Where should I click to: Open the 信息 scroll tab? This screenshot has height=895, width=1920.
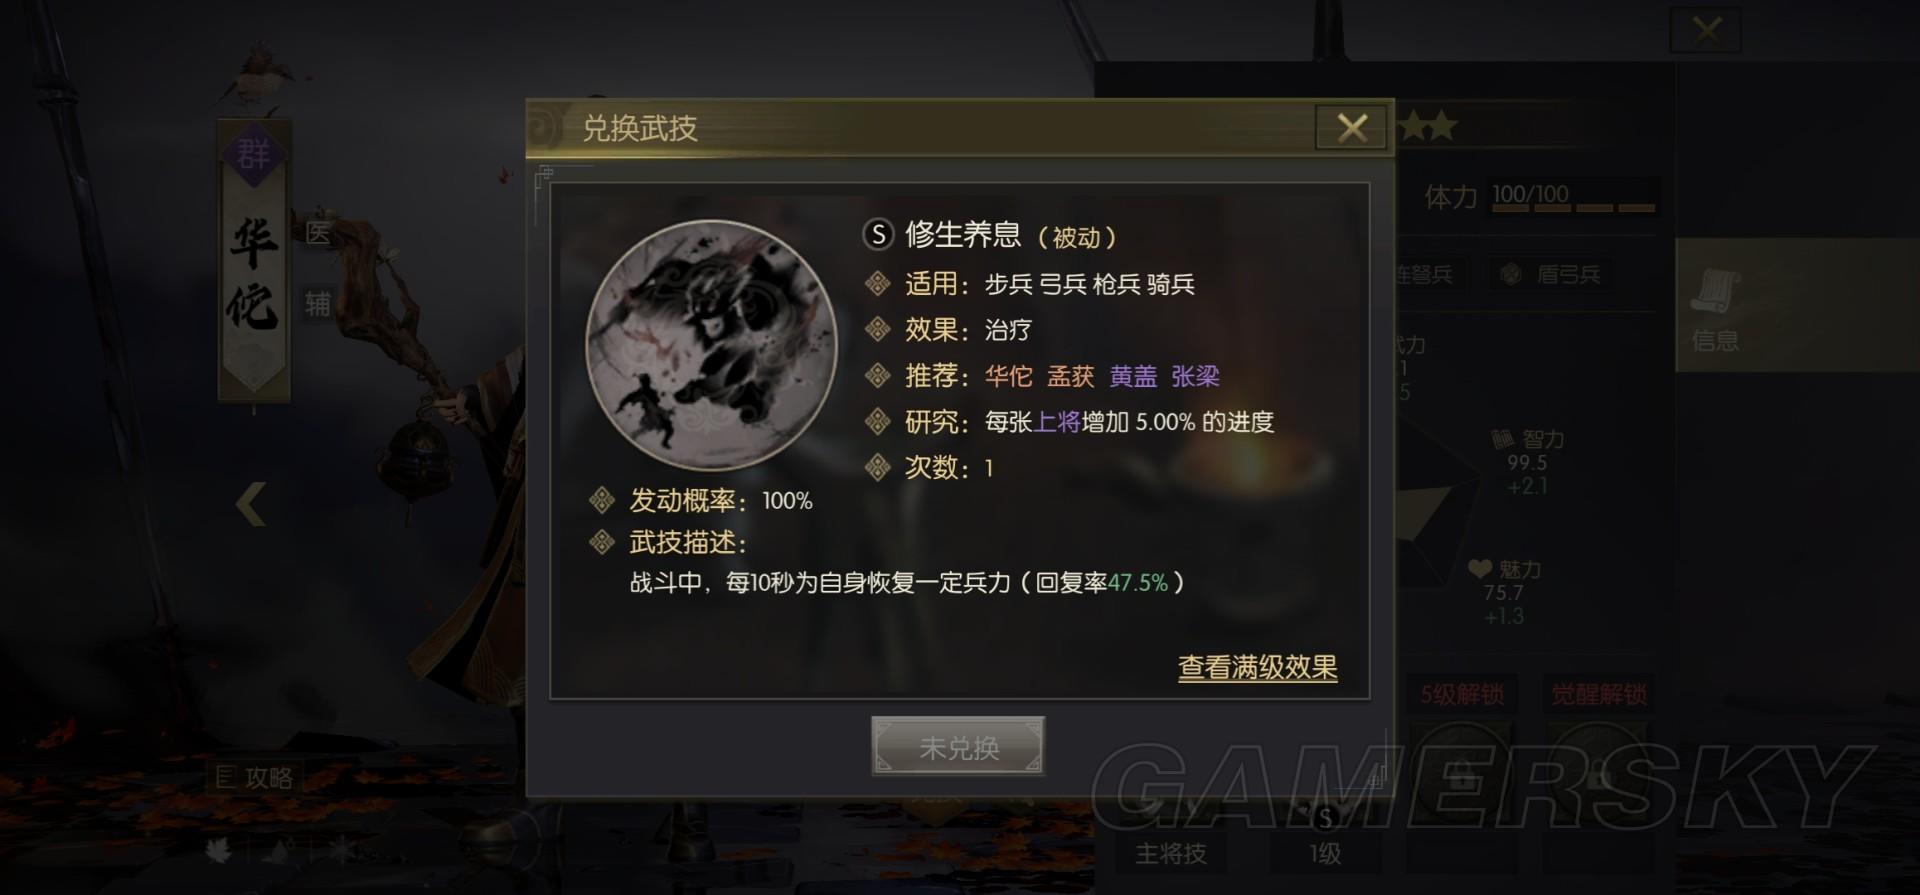point(1716,308)
